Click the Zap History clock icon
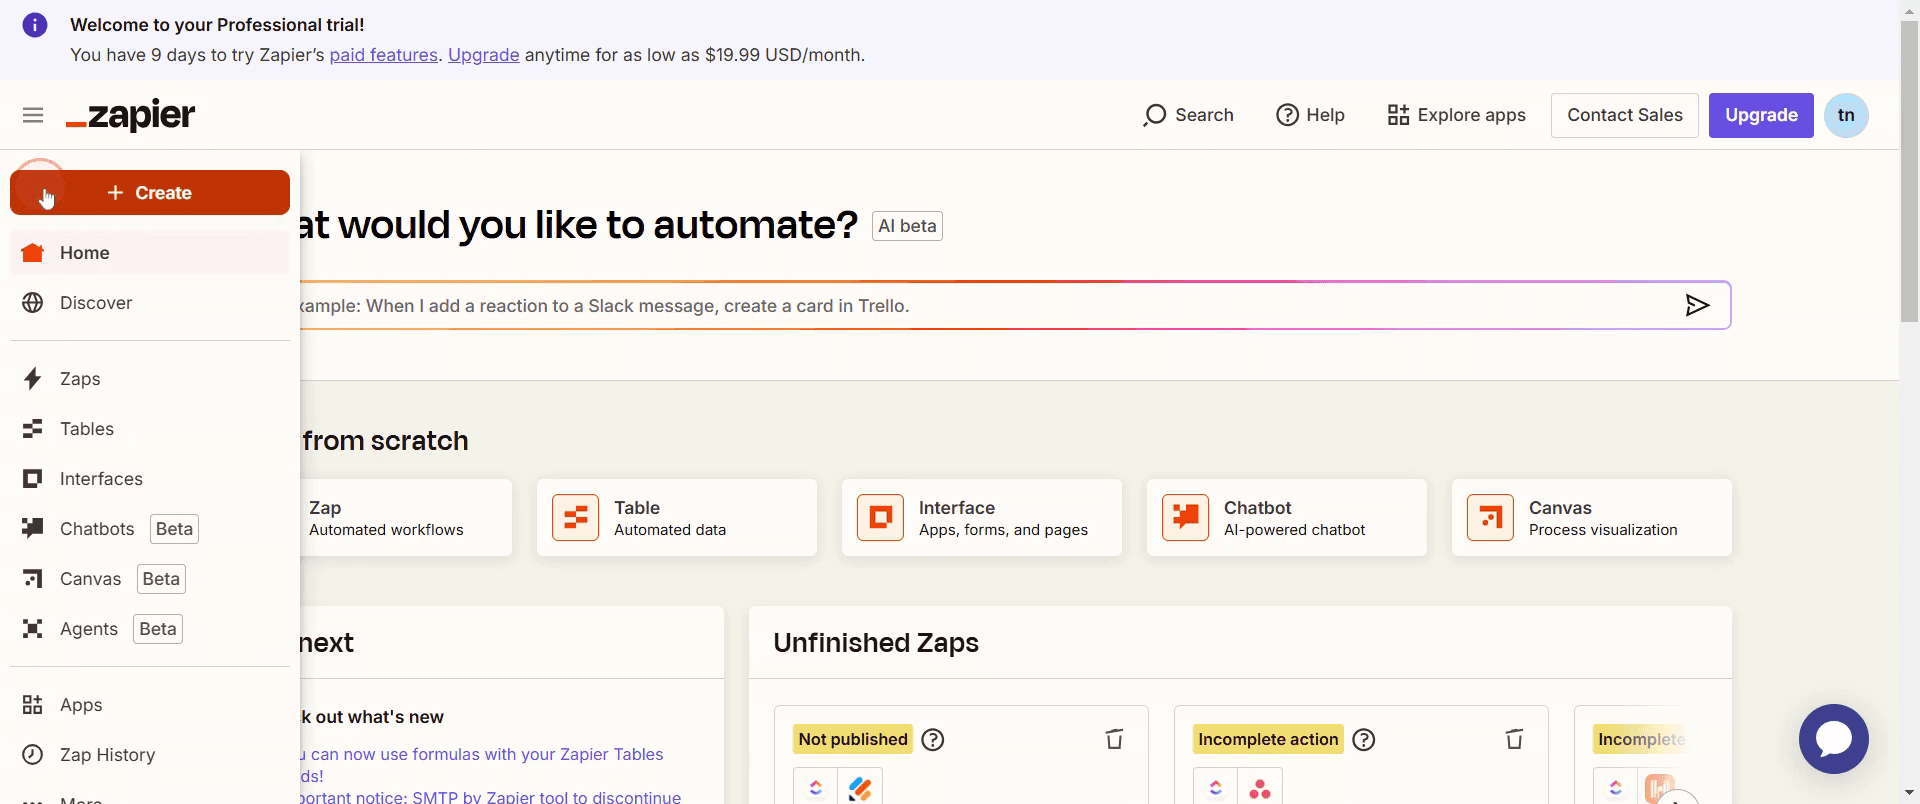The width and height of the screenshot is (1920, 804). point(33,755)
